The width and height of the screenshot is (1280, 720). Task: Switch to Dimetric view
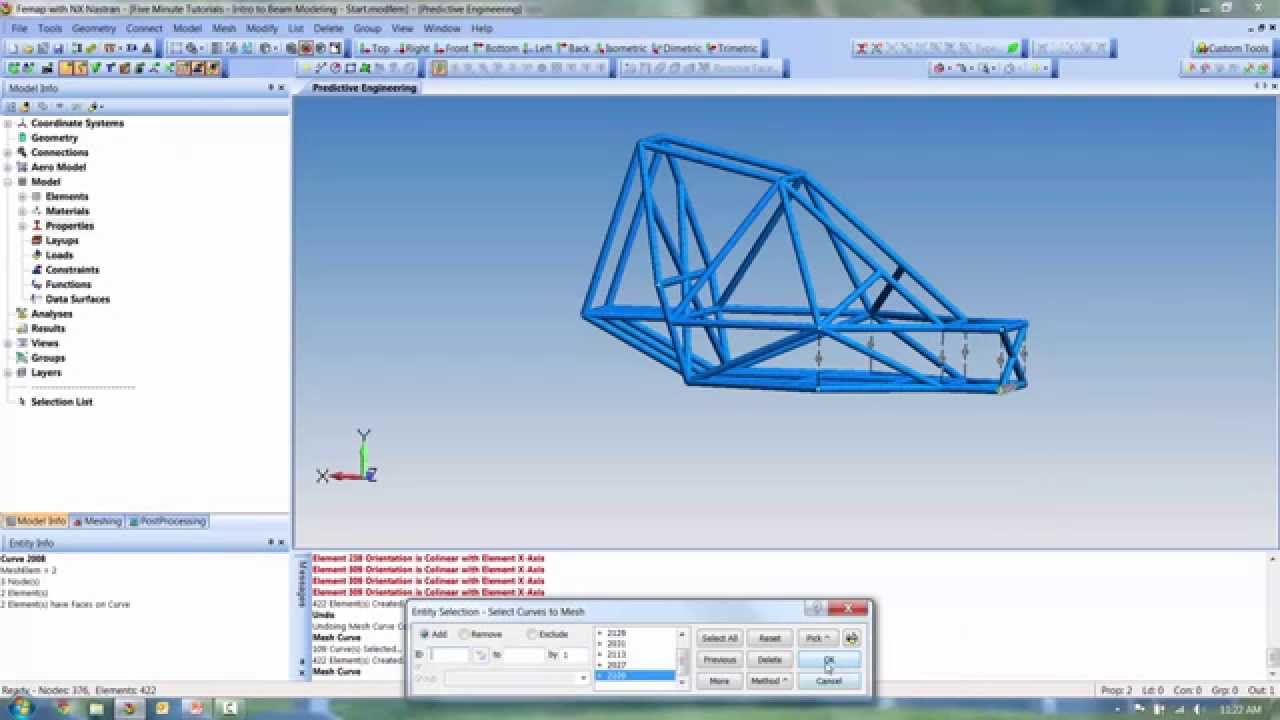click(677, 48)
